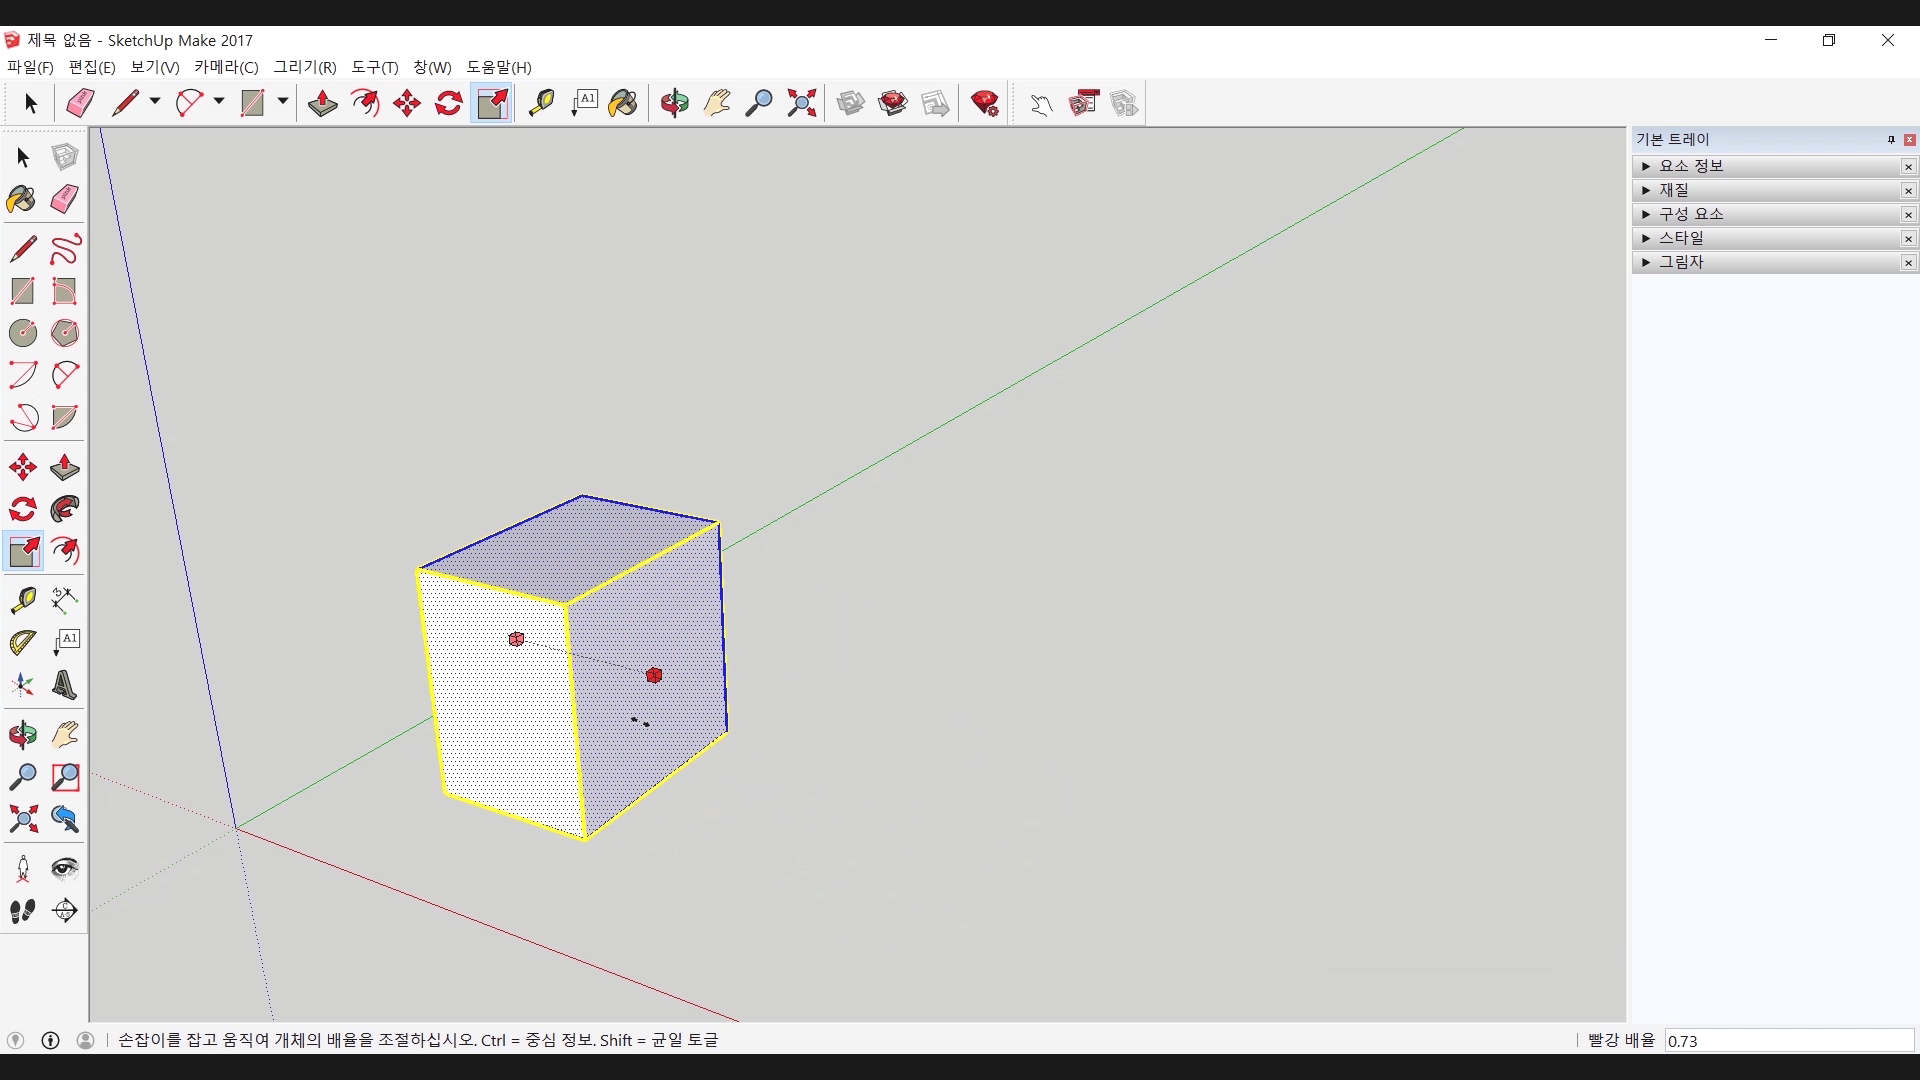Select the Walk tool footprints icon
This screenshot has width=1920, height=1080.
(22, 911)
